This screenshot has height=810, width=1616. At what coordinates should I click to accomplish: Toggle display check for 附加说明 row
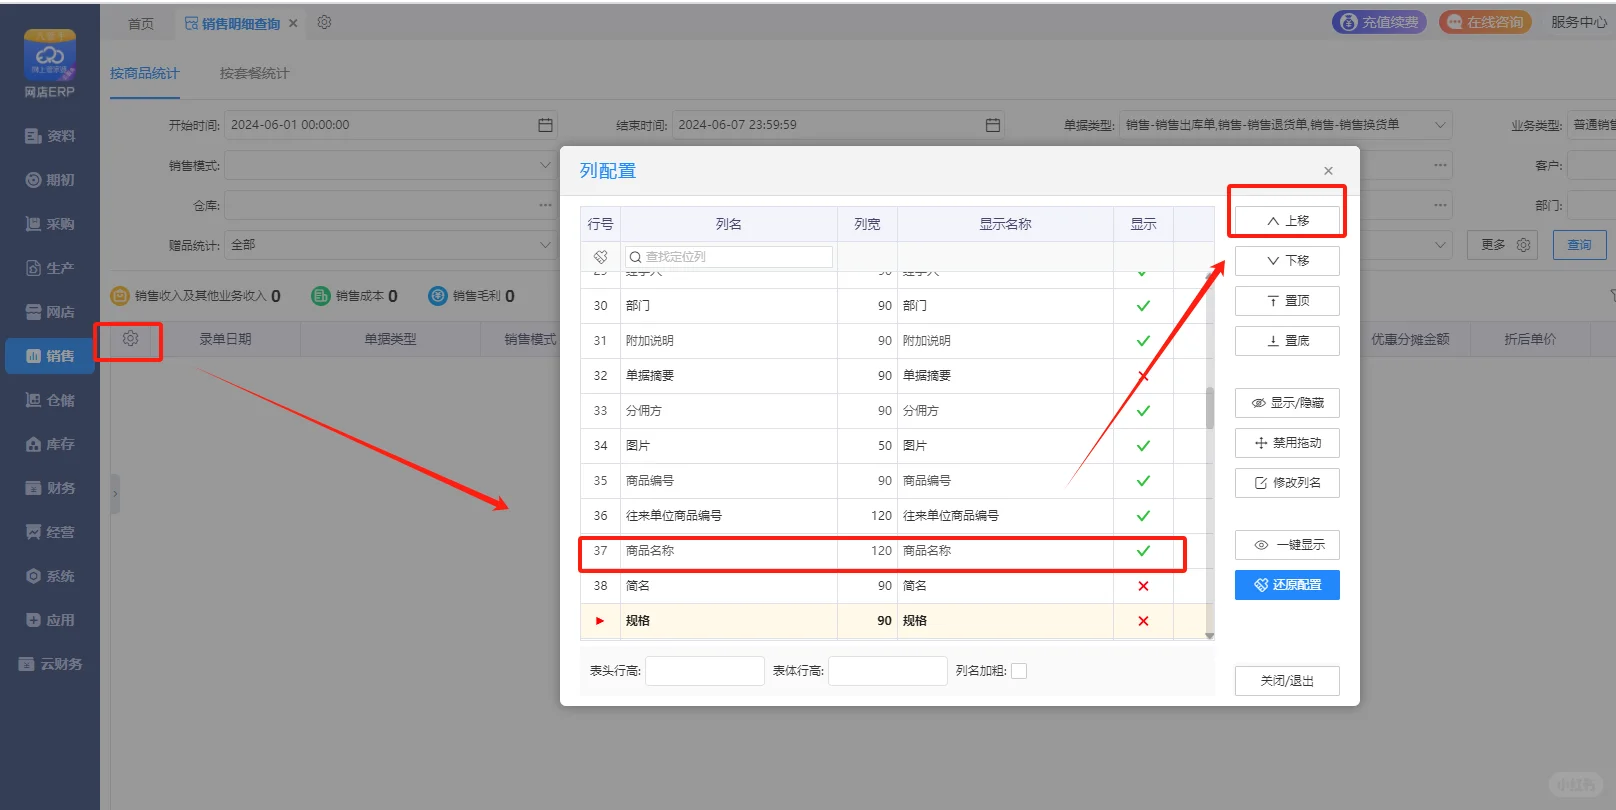(1143, 341)
